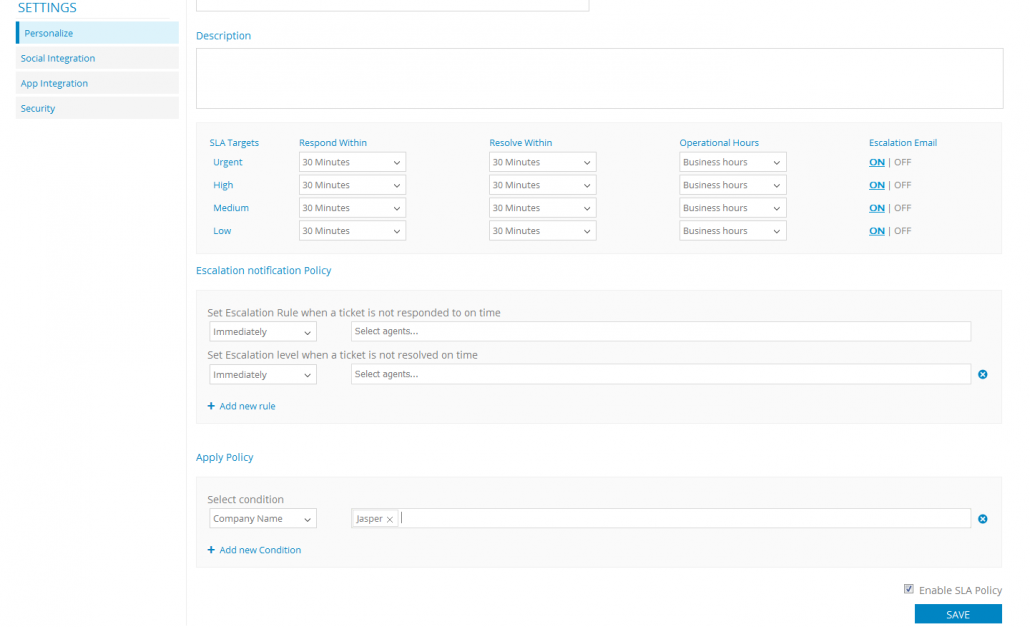This screenshot has height=627, width=1030.
Task: Turn ON escalation email for Urgent
Action: [877, 162]
